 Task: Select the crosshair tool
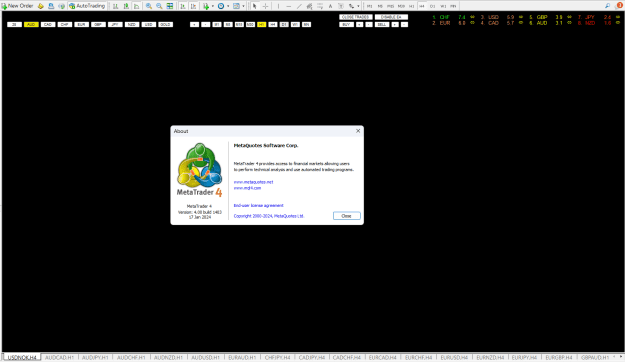coord(265,6)
